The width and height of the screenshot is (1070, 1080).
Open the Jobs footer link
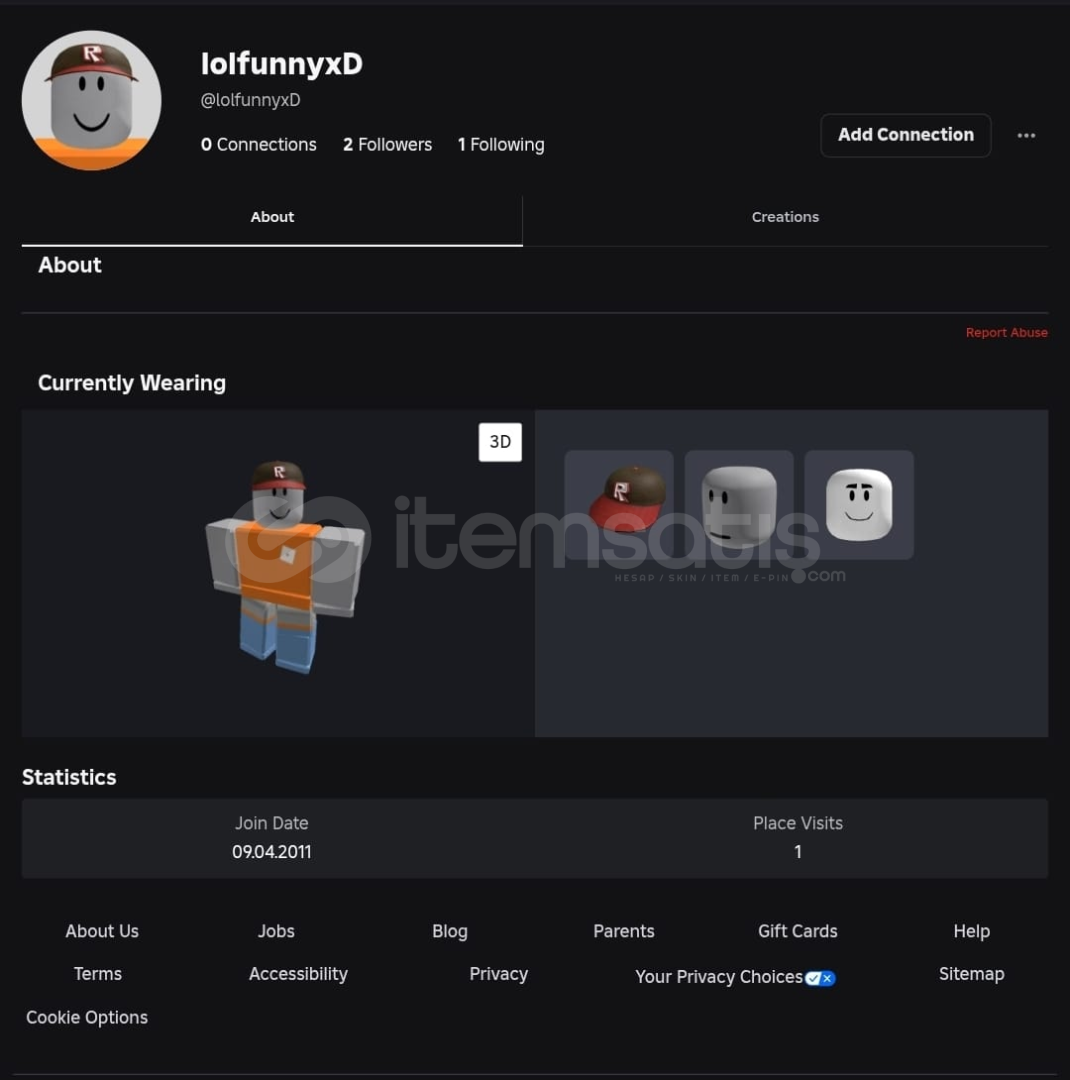[x=276, y=931]
